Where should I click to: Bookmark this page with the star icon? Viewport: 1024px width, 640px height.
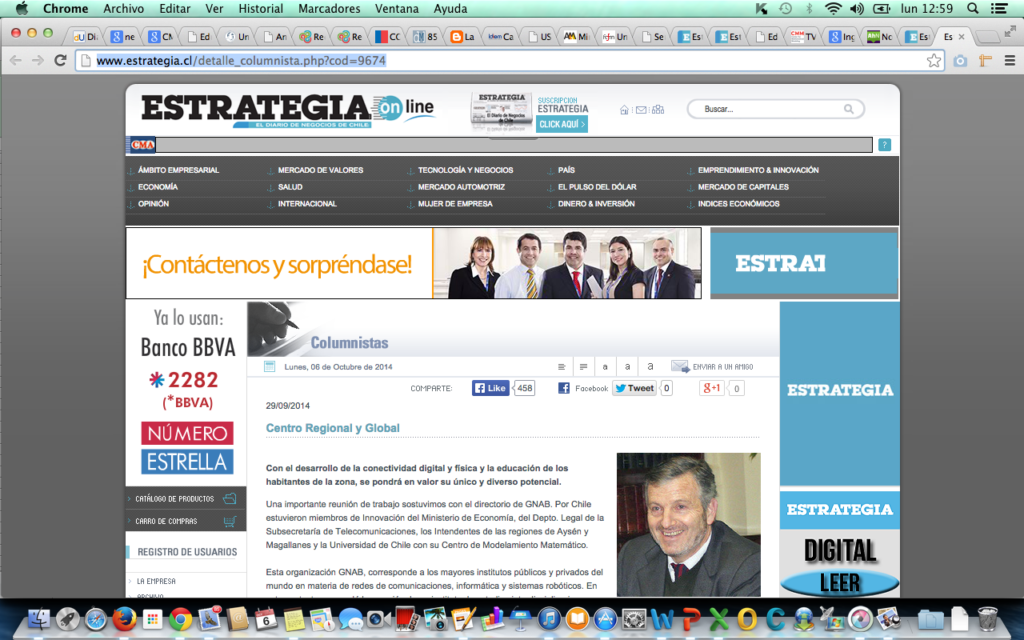pos(934,60)
